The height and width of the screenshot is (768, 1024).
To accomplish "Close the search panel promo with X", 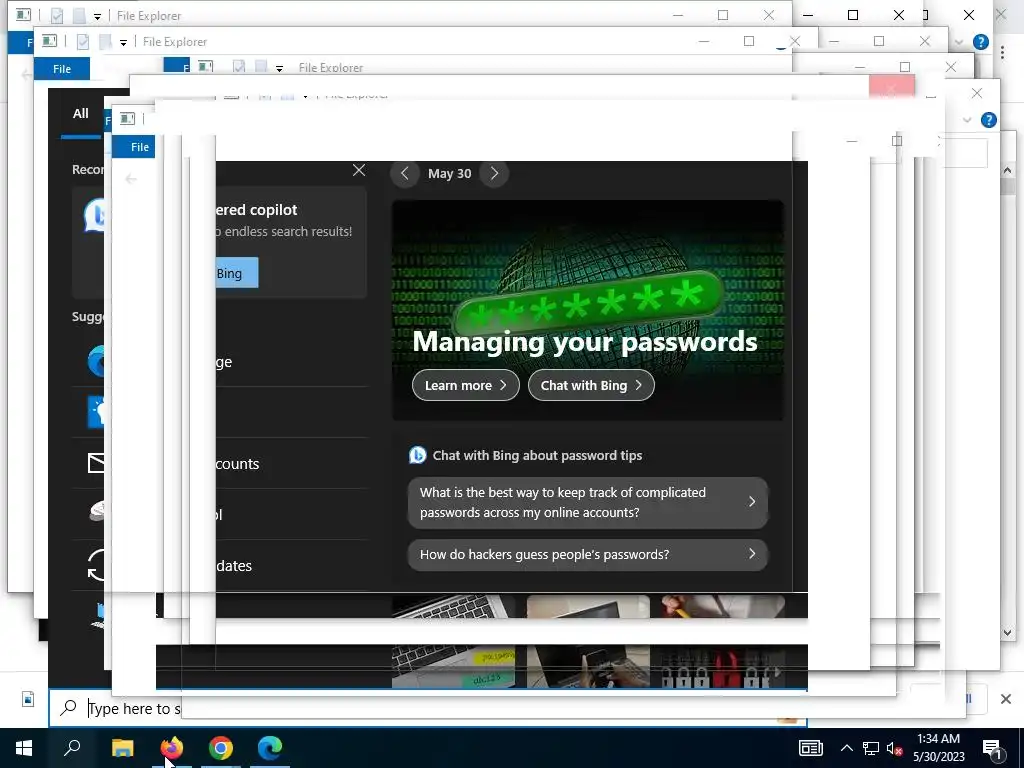I will pyautogui.click(x=359, y=170).
